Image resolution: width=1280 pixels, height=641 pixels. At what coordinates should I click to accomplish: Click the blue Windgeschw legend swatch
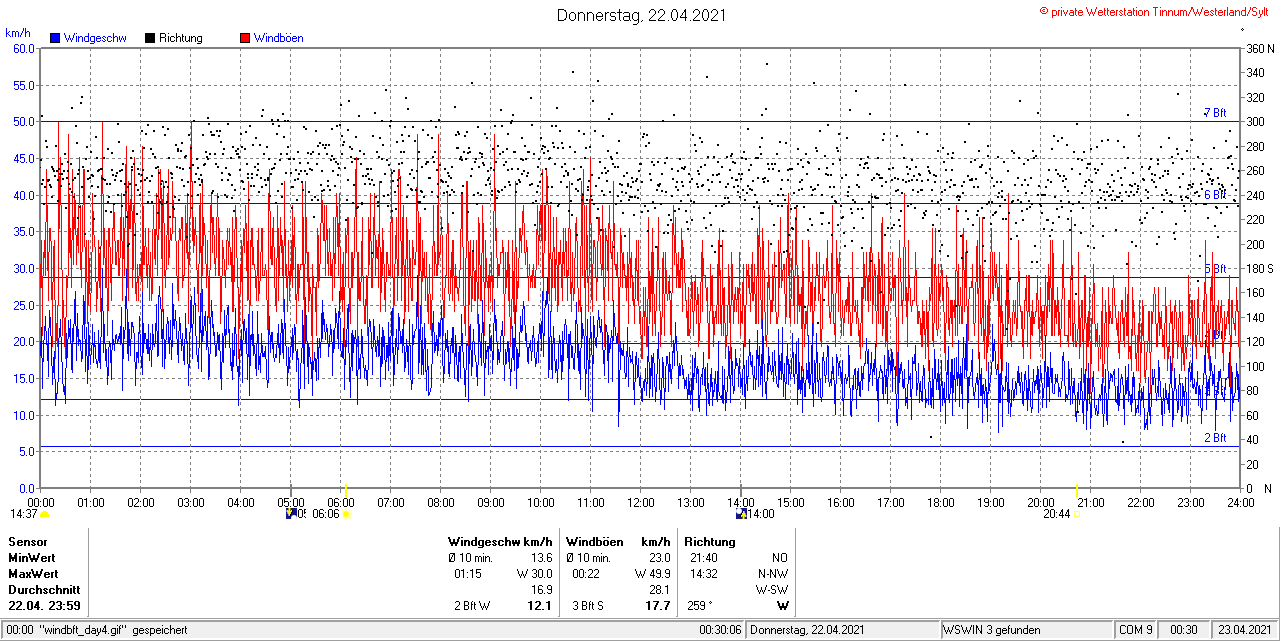tap(55, 38)
